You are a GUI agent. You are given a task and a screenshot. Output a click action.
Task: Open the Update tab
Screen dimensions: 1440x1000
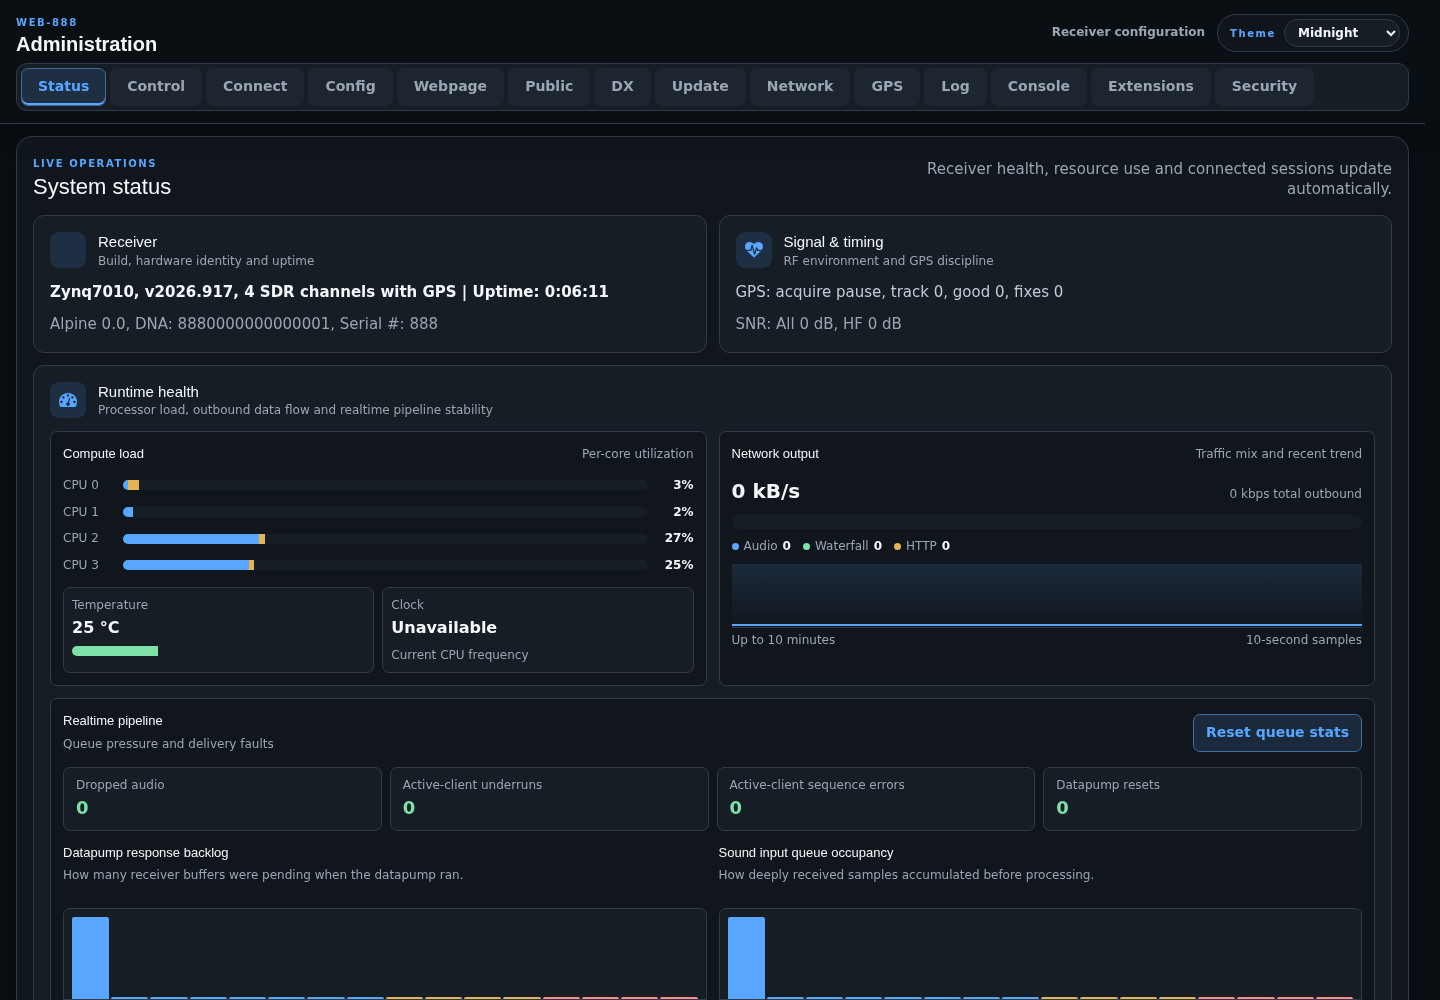point(700,87)
